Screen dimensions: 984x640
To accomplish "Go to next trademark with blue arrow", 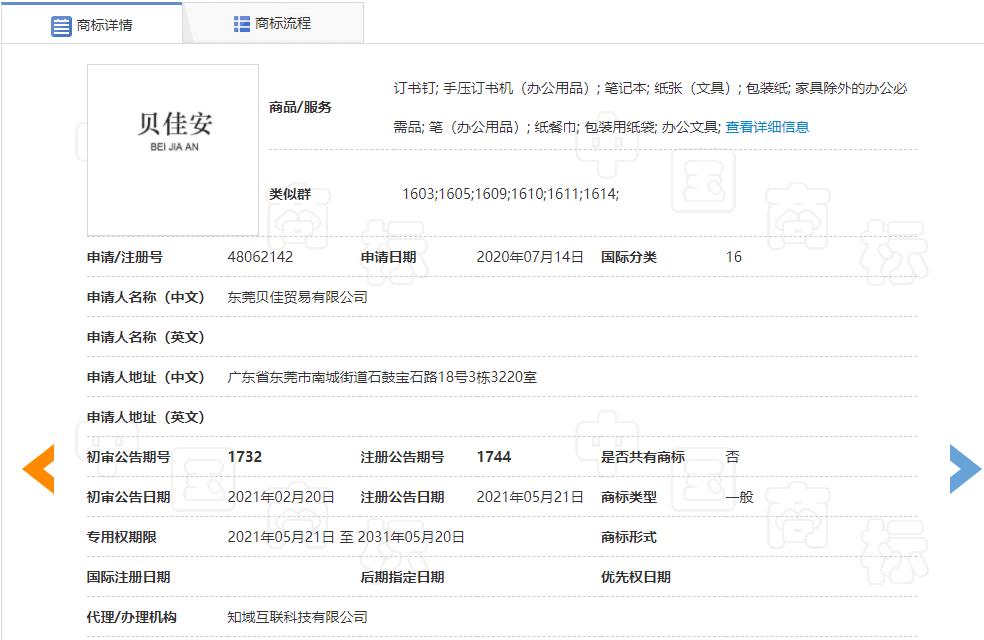I will tap(964, 468).
